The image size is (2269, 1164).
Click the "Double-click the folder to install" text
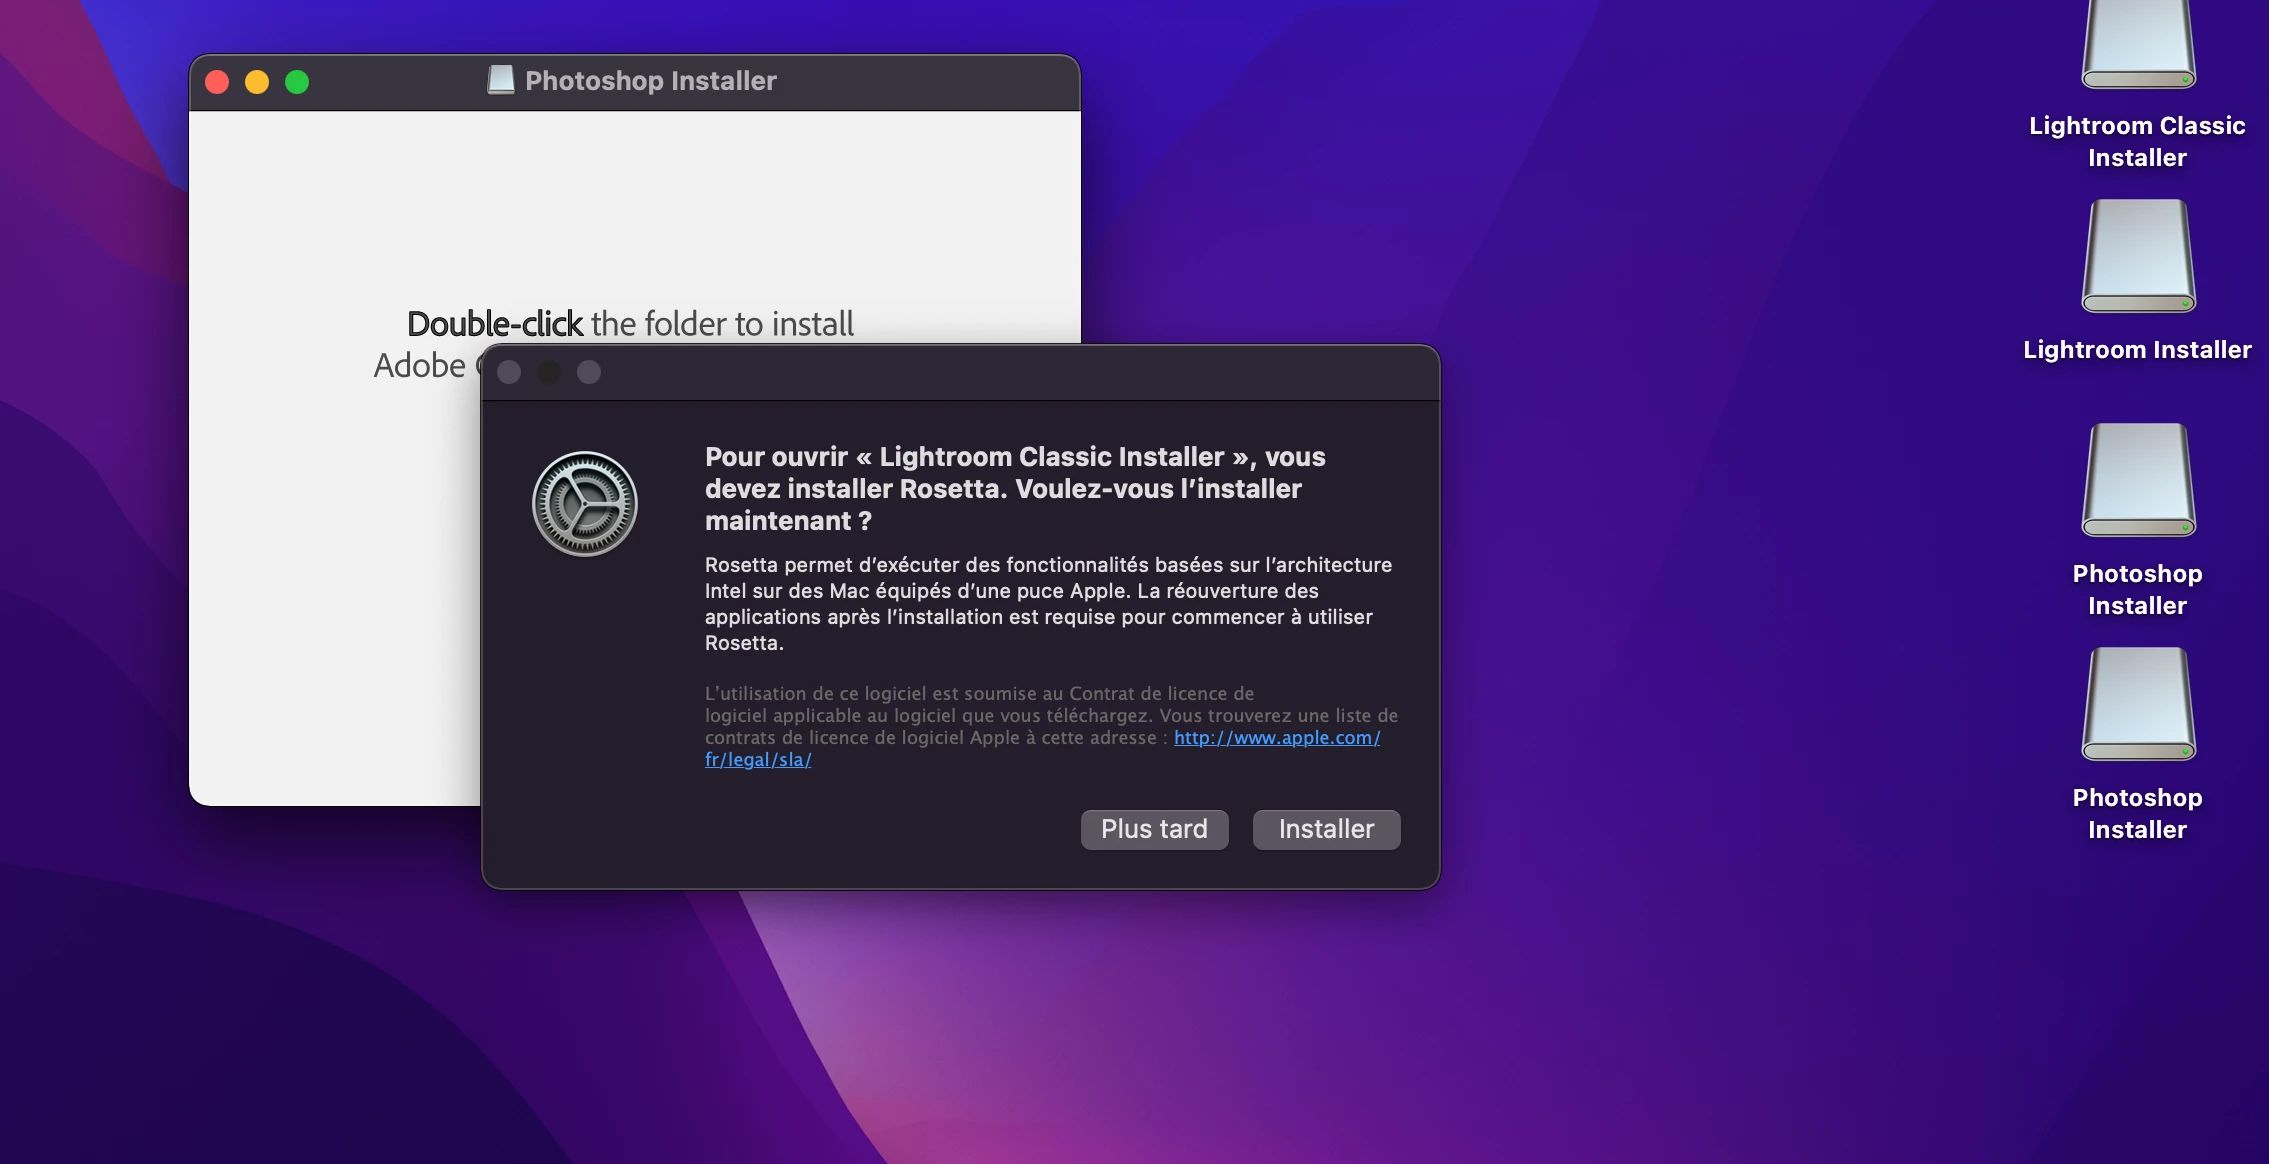click(630, 324)
